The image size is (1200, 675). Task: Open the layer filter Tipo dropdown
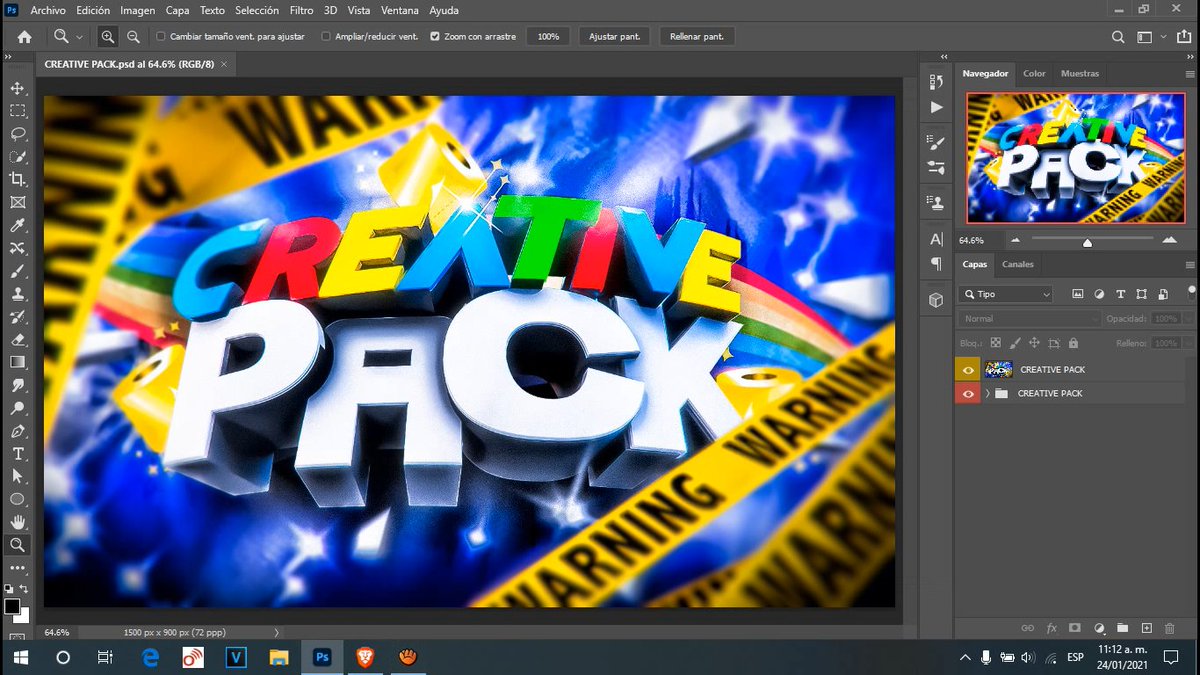[1004, 293]
